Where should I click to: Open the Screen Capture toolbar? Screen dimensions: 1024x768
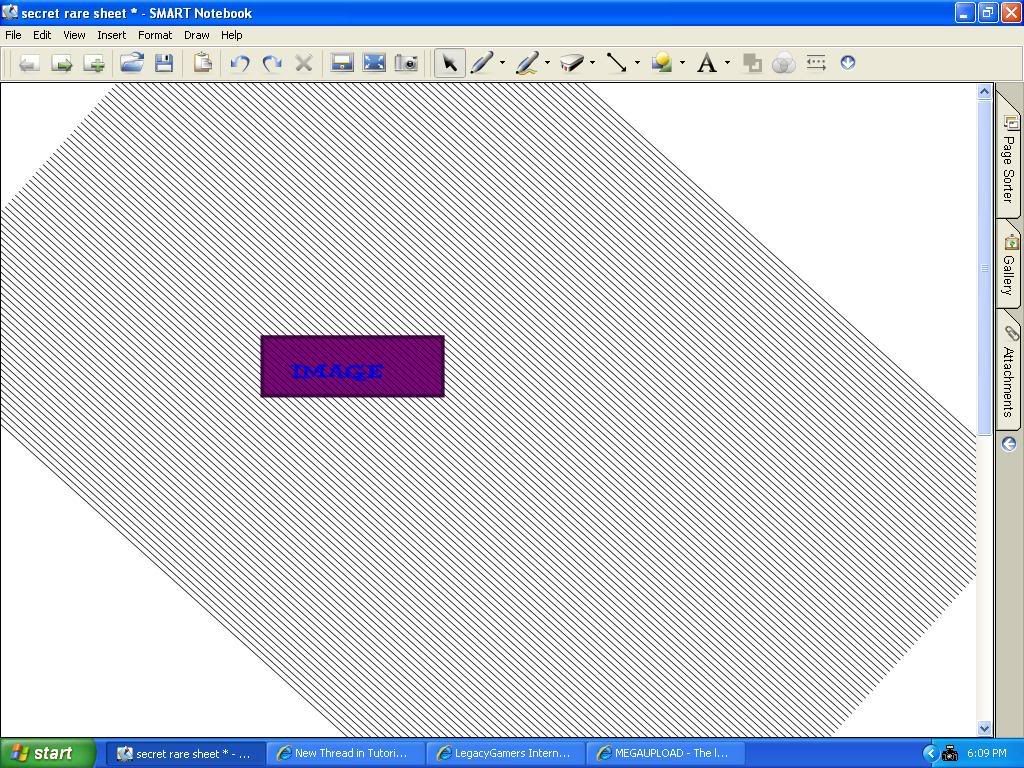pos(406,62)
